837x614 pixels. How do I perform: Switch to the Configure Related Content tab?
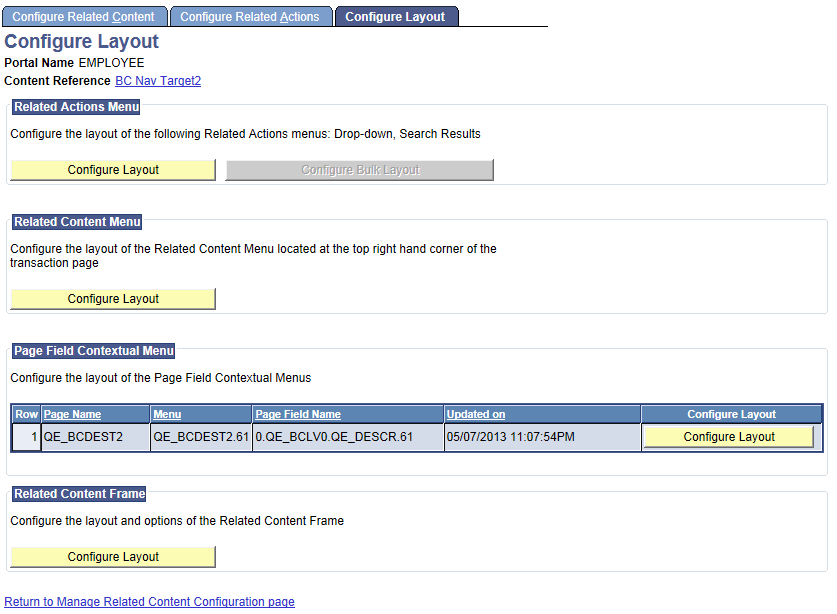click(x=84, y=16)
